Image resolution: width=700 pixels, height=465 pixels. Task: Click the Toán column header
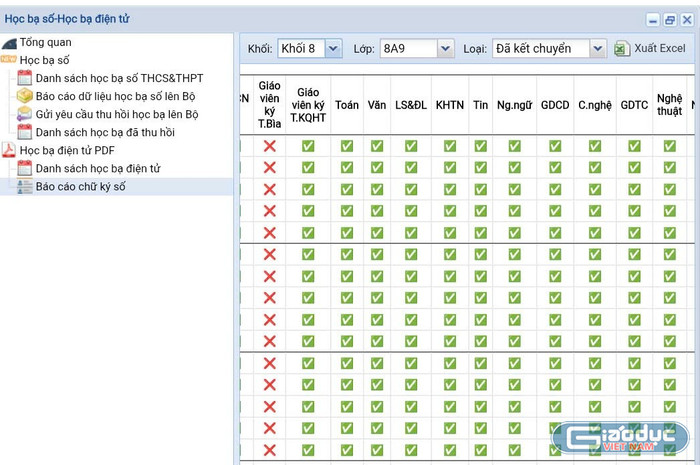click(x=347, y=105)
